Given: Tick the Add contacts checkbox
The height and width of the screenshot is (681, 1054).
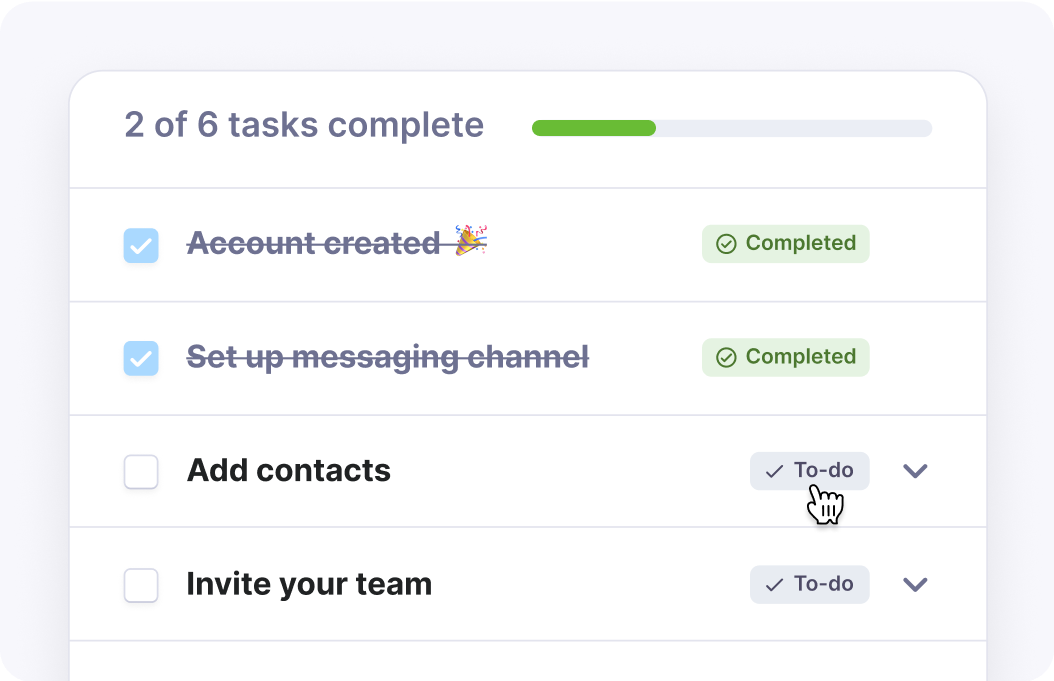Looking at the screenshot, I should pyautogui.click(x=141, y=472).
